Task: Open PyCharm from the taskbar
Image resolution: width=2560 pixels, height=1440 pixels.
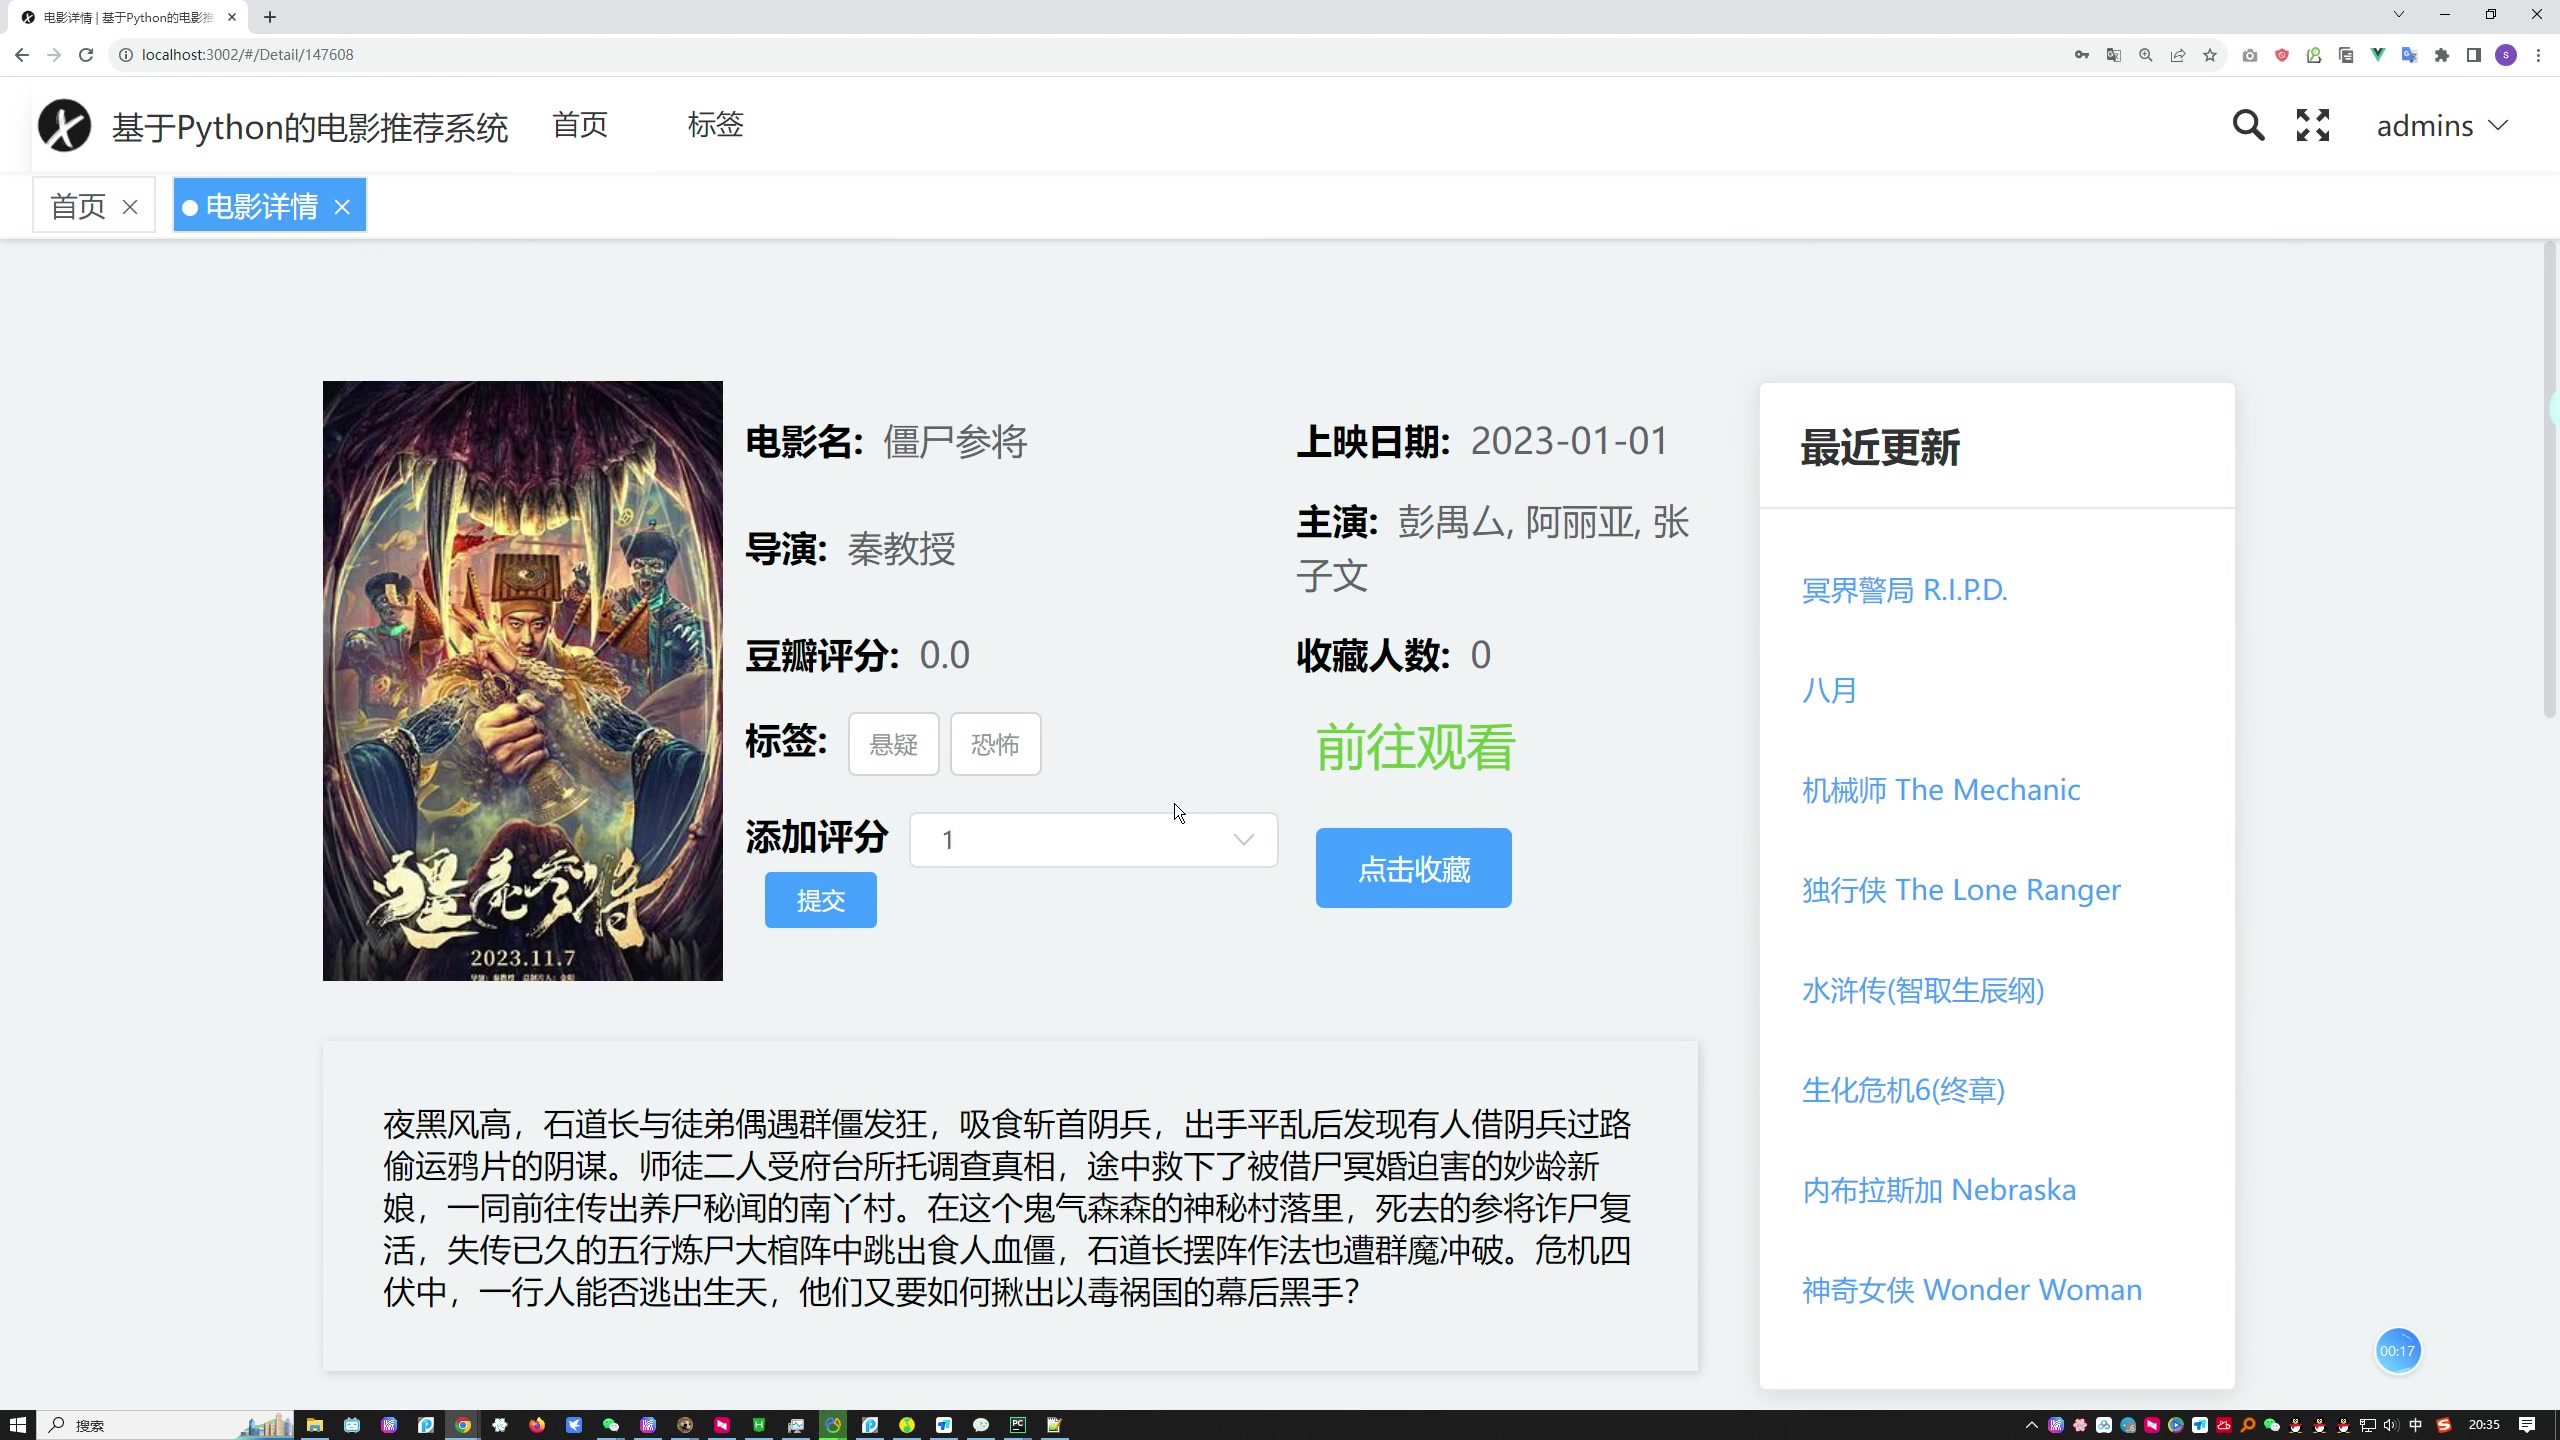Action: click(x=1018, y=1425)
